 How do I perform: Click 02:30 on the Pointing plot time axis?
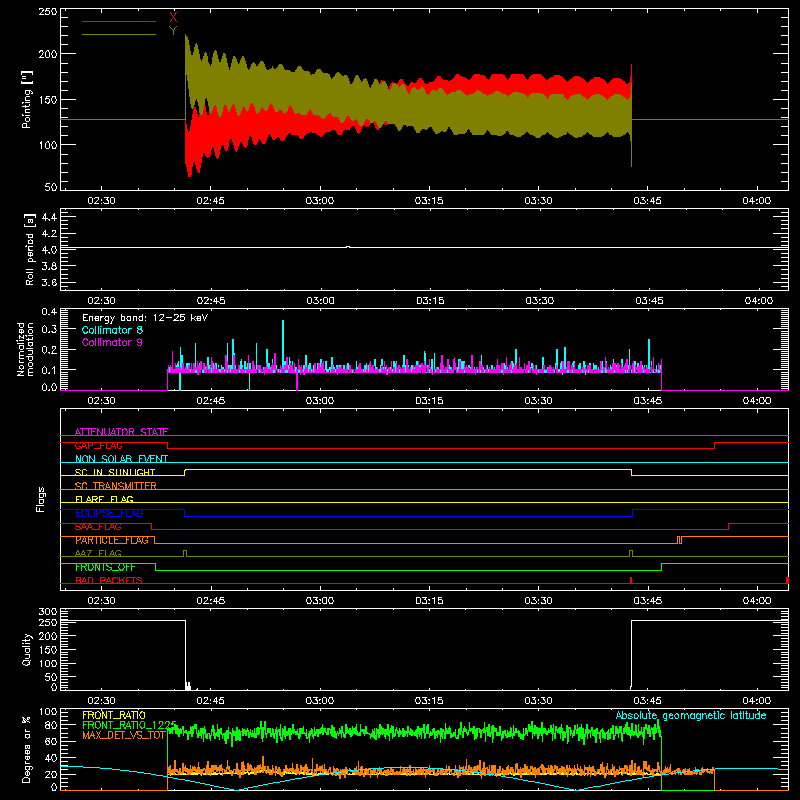(x=101, y=201)
